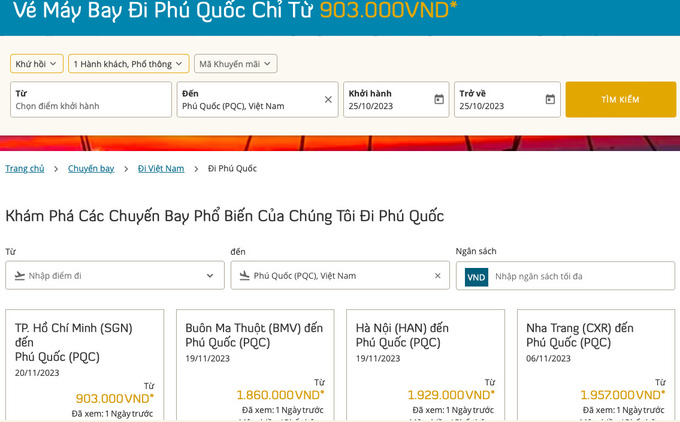The width and height of the screenshot is (680, 422).
Task: Click the 903.000VND* price in SGN card
Action: (114, 398)
